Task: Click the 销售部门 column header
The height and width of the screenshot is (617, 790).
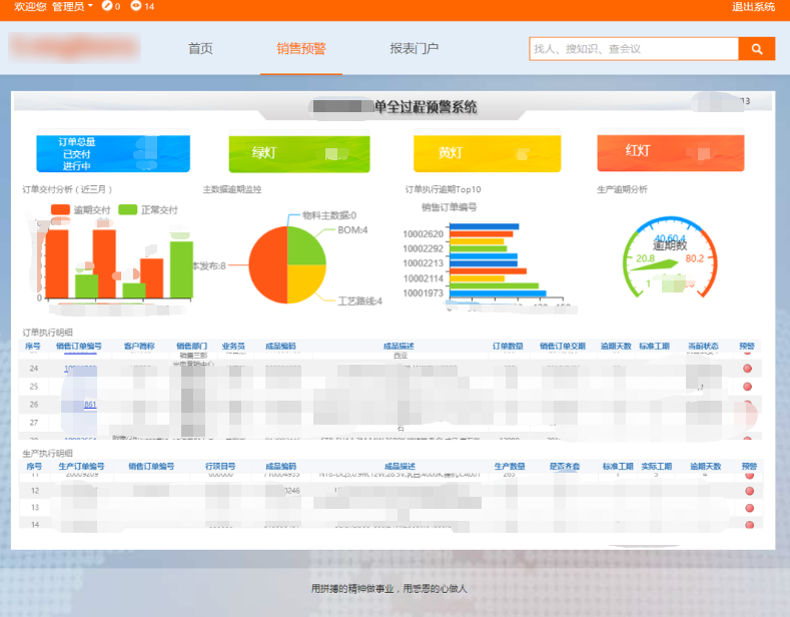Action: pos(191,346)
